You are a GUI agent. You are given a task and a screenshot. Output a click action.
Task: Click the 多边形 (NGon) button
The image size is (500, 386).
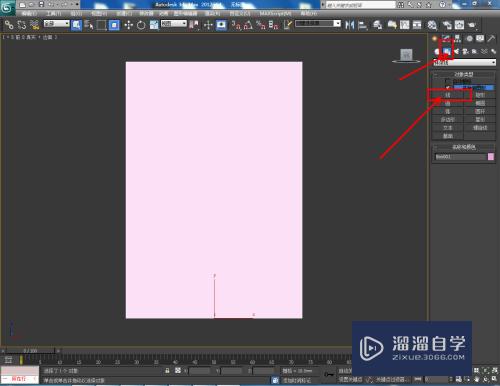point(448,119)
